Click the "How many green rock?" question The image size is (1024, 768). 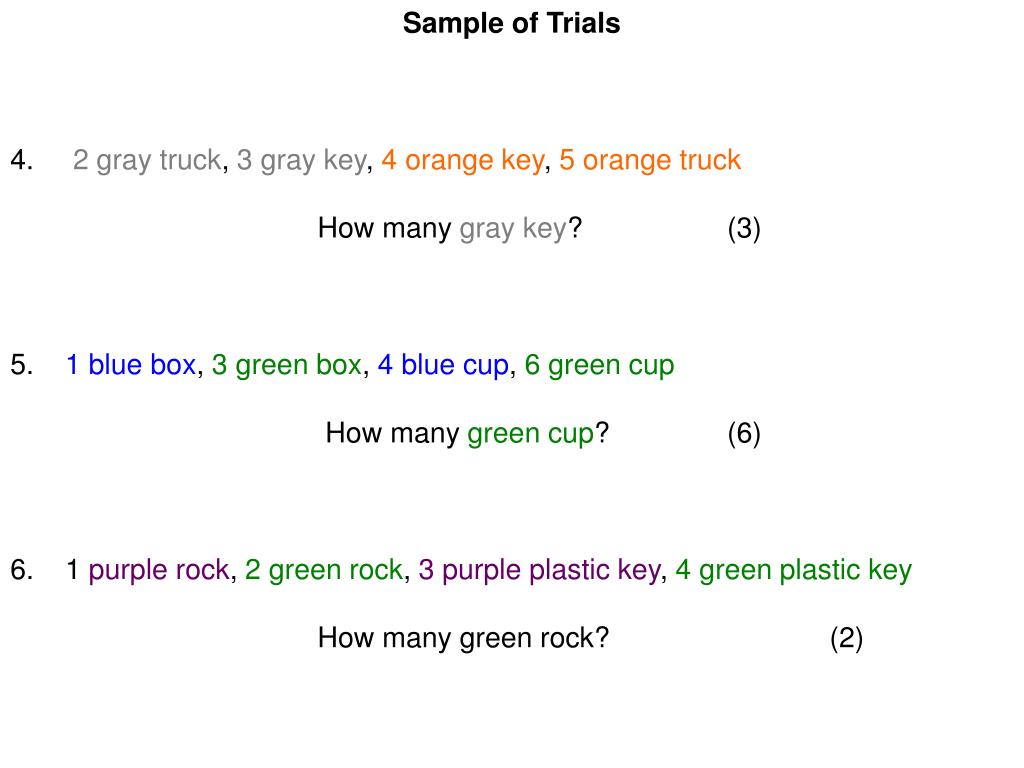click(x=463, y=638)
